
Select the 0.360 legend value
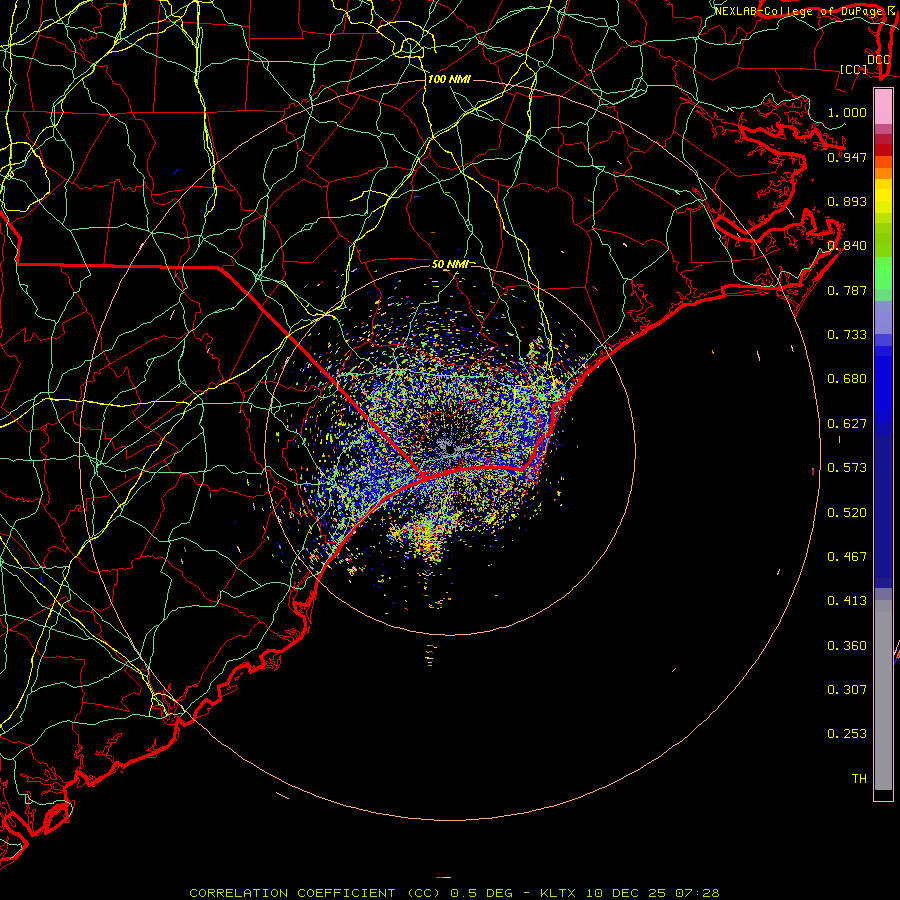847,646
